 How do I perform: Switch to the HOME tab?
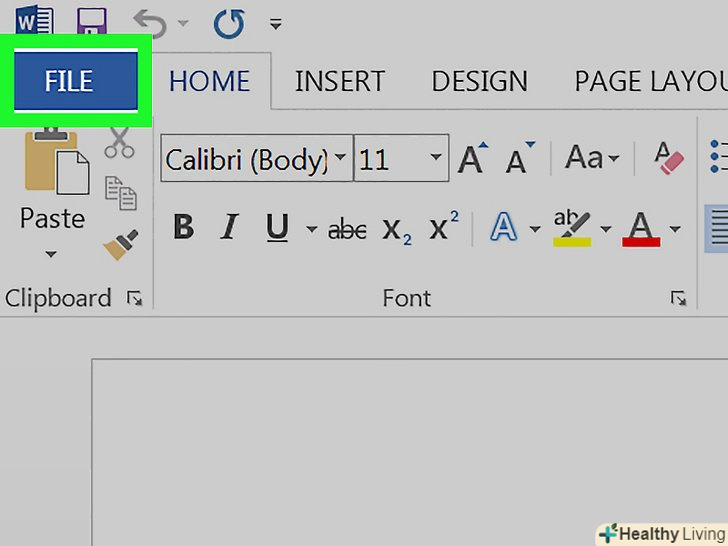click(209, 81)
